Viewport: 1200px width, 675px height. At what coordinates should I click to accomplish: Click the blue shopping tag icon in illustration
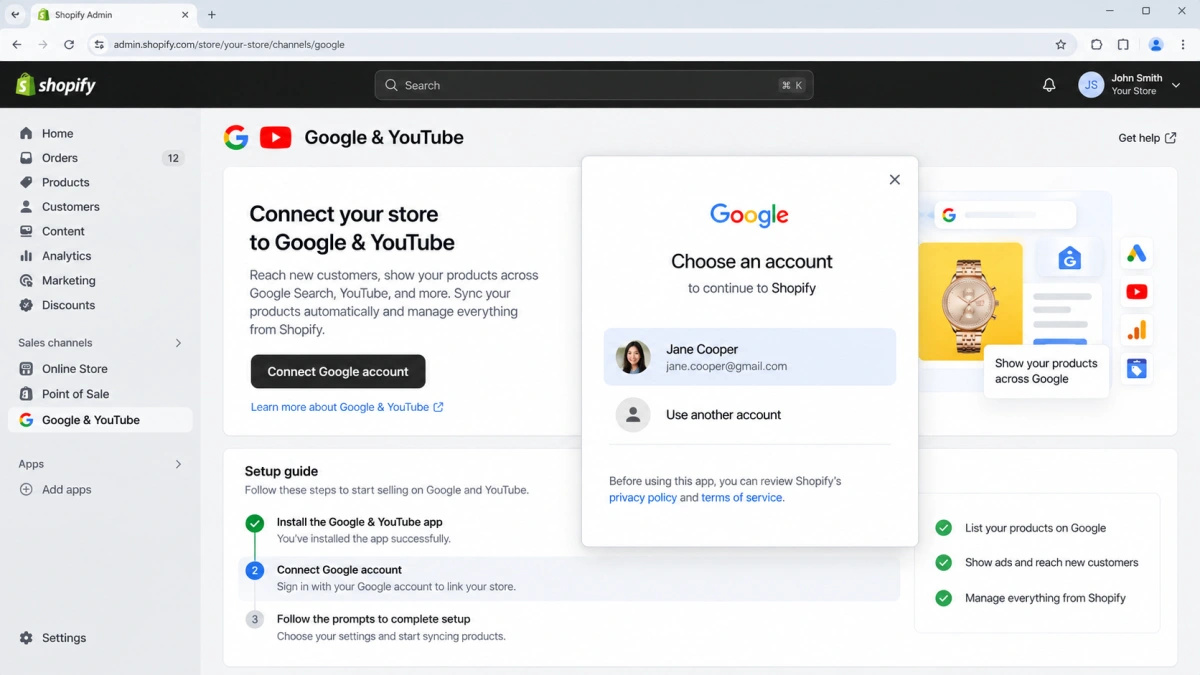pyautogui.click(x=1136, y=369)
